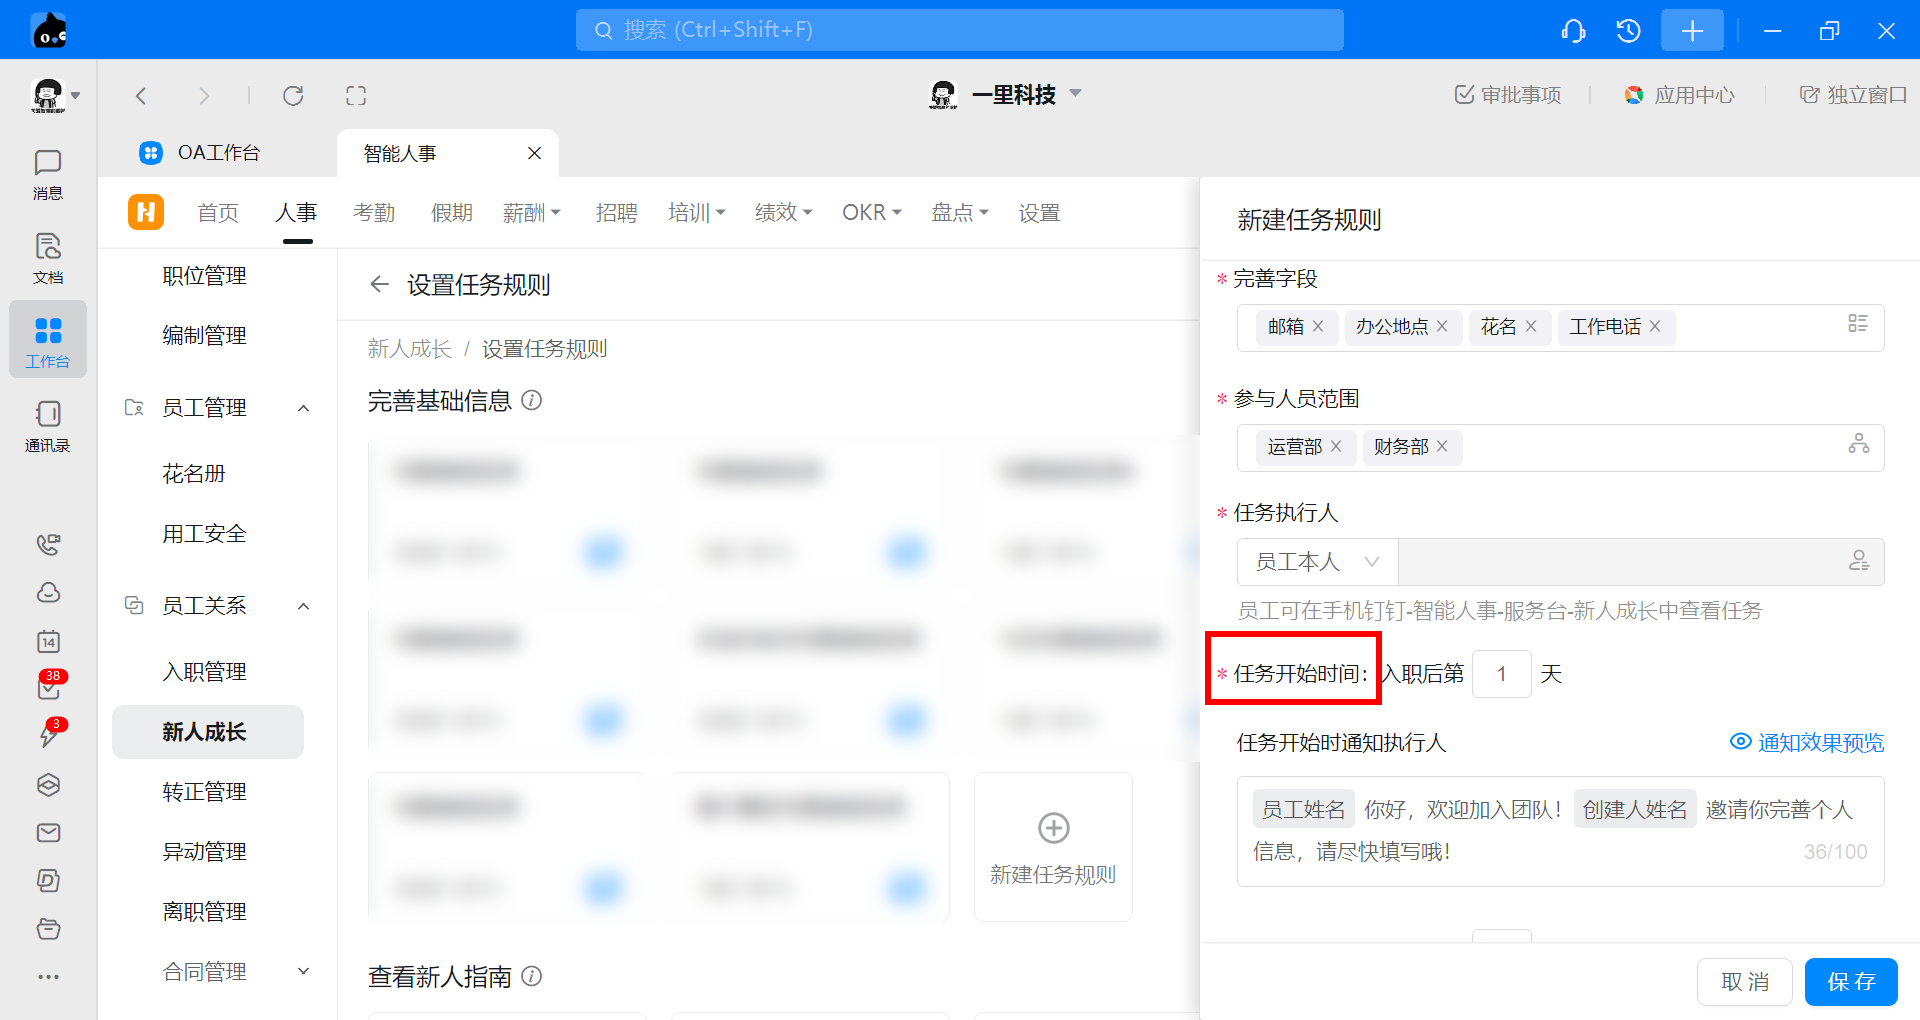The image size is (1920, 1020).
Task: Click the days input field after 入职后第
Action: 1501,674
